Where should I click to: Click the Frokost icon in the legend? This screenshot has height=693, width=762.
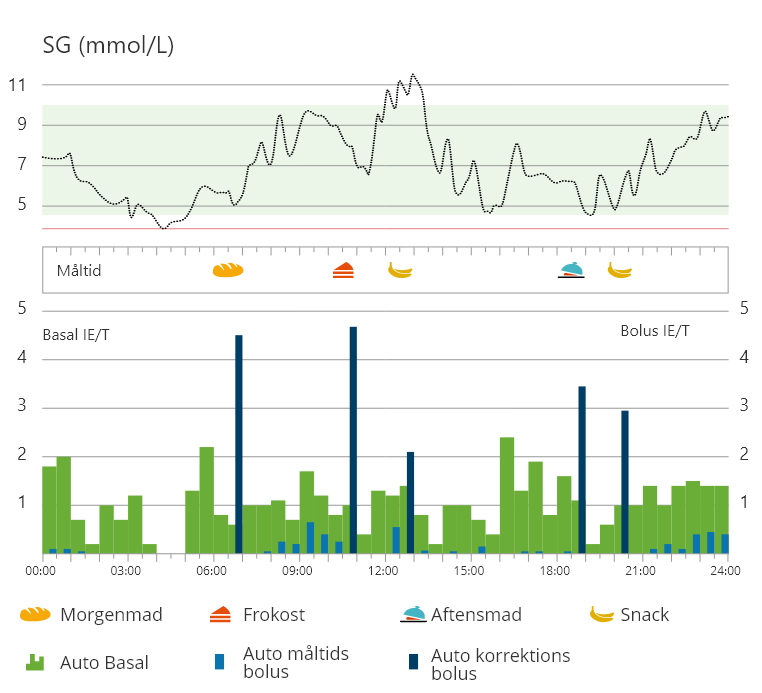coord(221,615)
